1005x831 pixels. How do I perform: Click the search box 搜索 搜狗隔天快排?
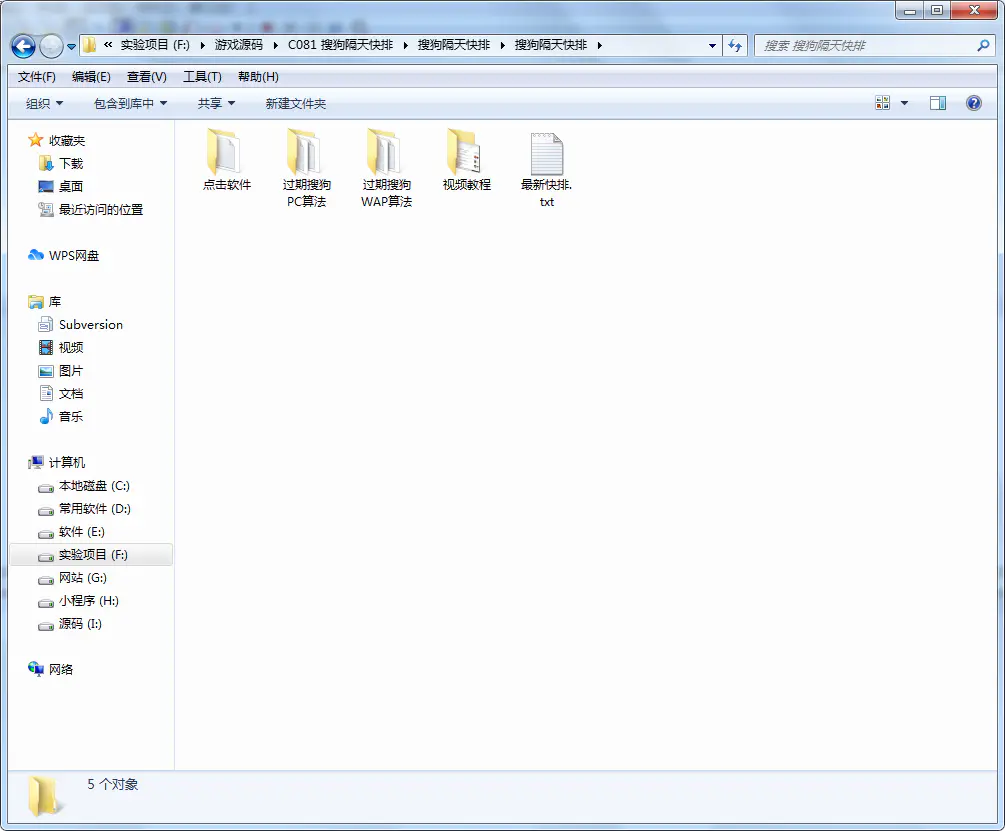[865, 46]
